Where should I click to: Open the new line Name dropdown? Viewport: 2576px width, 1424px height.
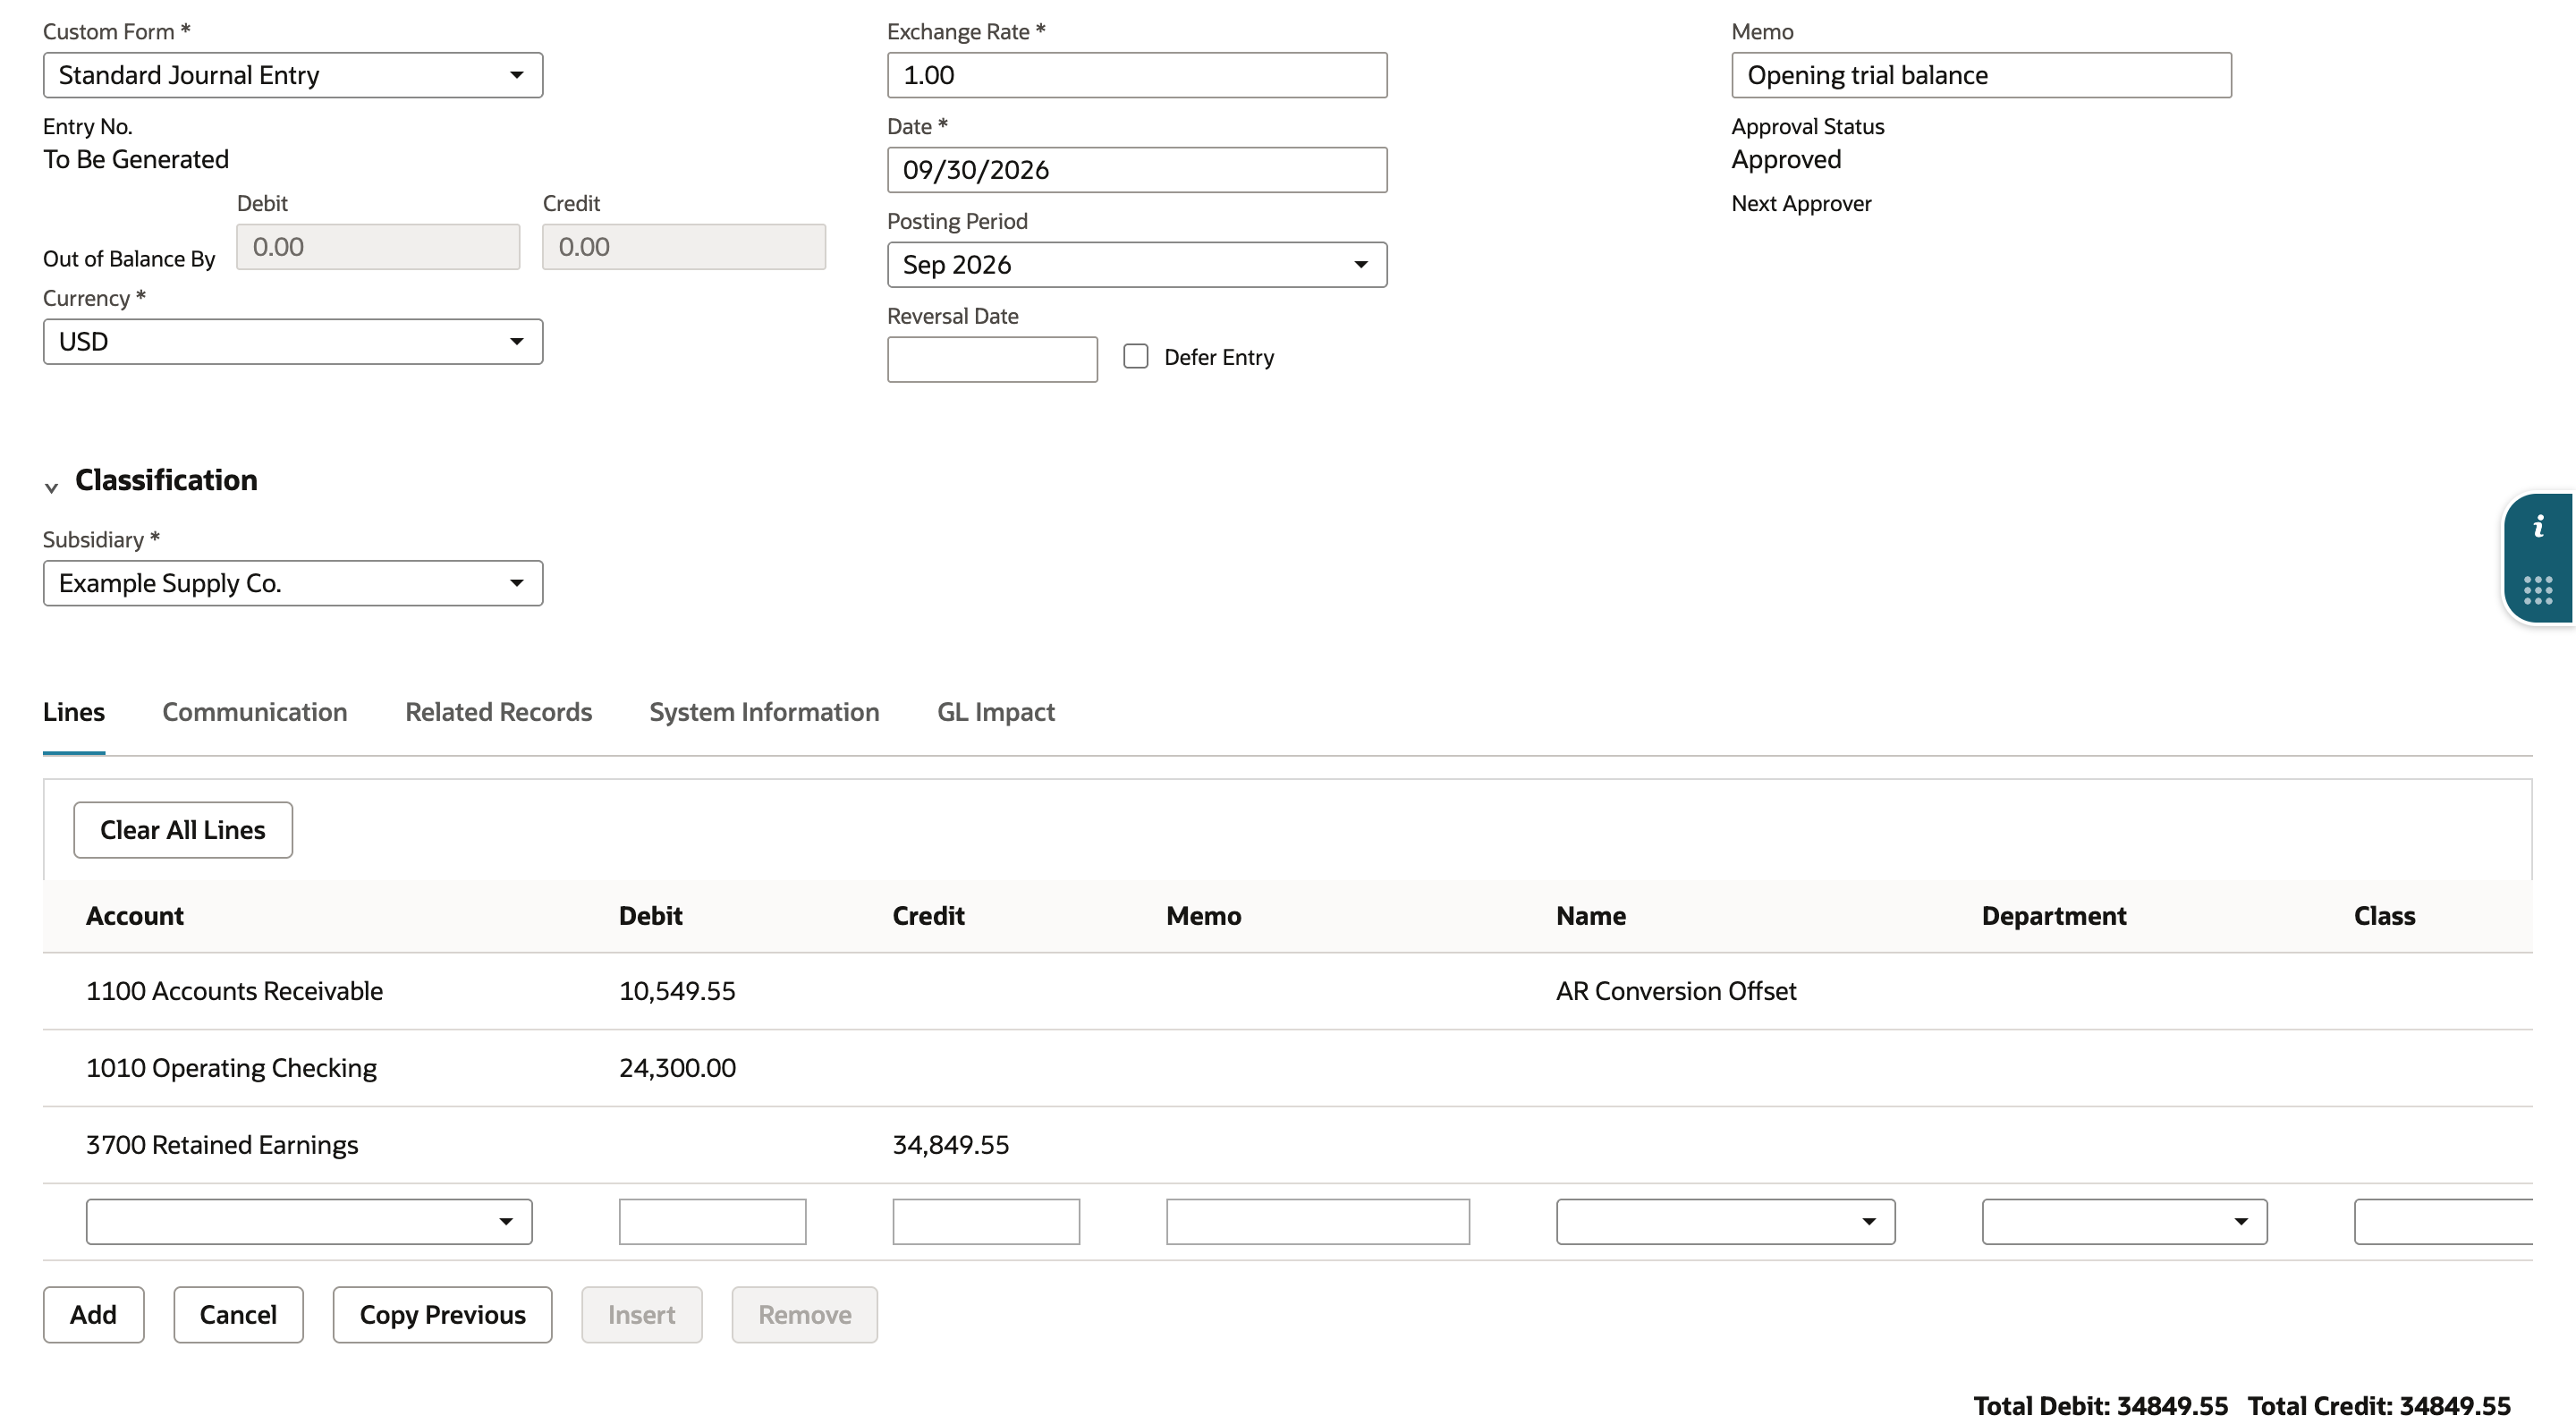[1725, 1222]
